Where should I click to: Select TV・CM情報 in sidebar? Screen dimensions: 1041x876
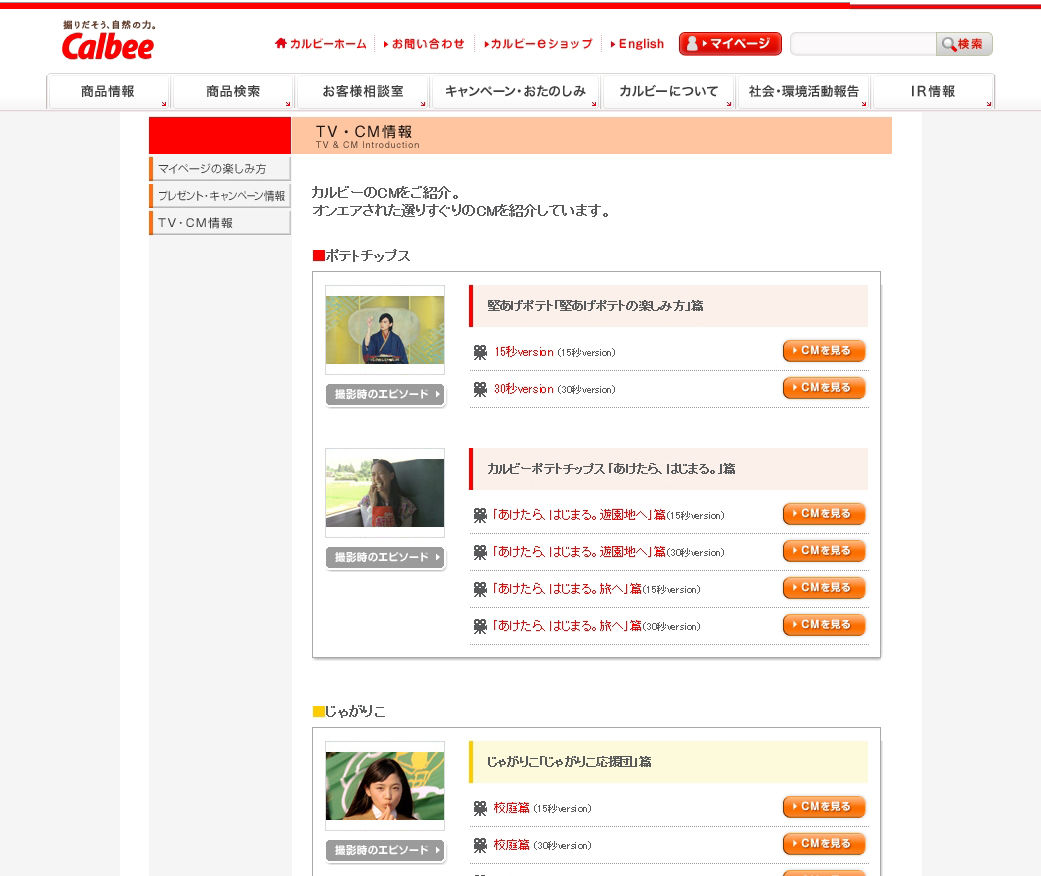[220, 223]
